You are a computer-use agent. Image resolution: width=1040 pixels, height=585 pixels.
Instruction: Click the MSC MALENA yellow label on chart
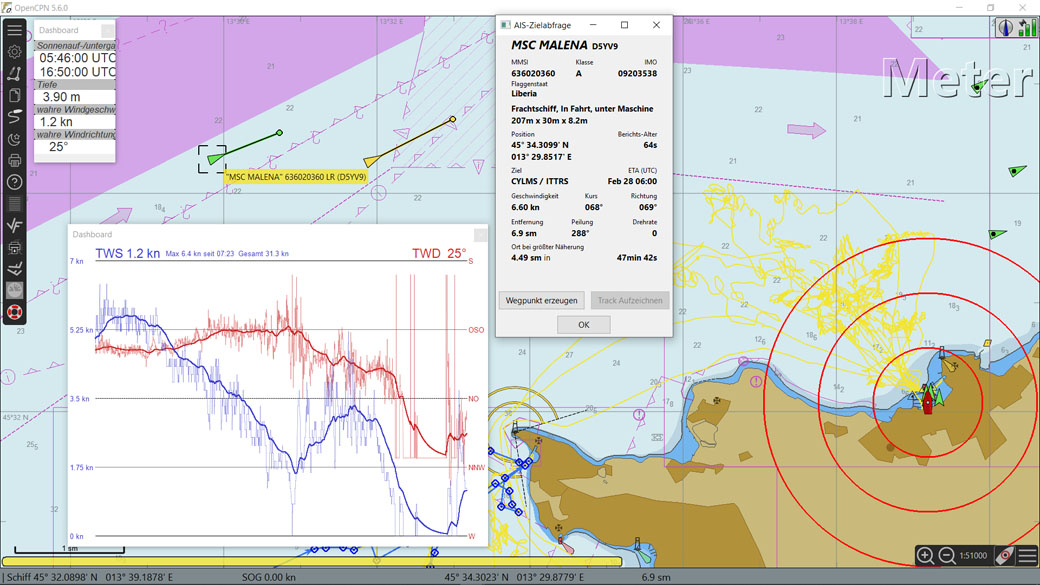tap(295, 177)
